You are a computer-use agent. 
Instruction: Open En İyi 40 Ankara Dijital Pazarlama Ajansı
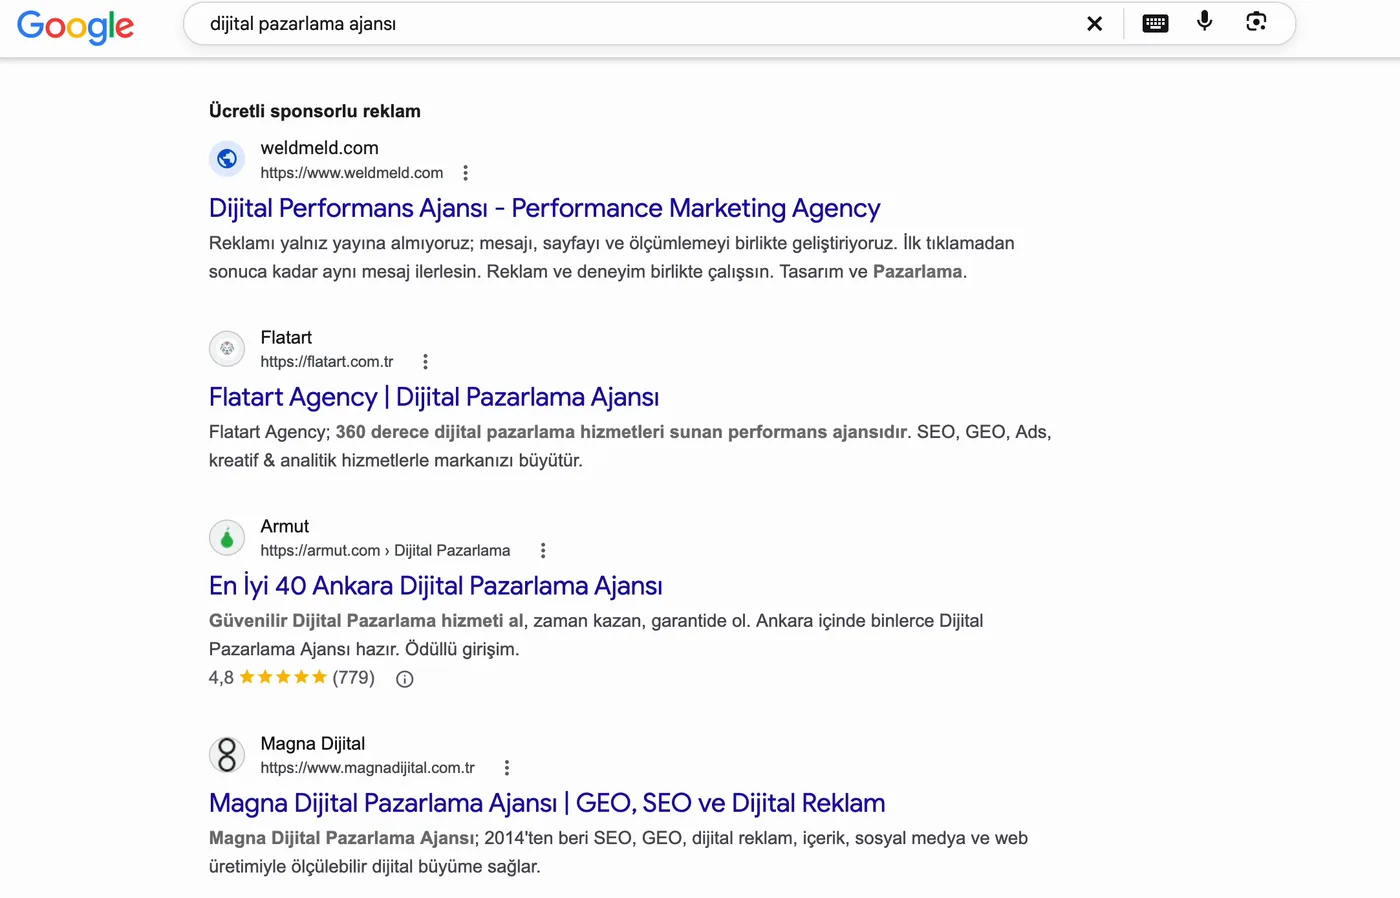pos(436,586)
